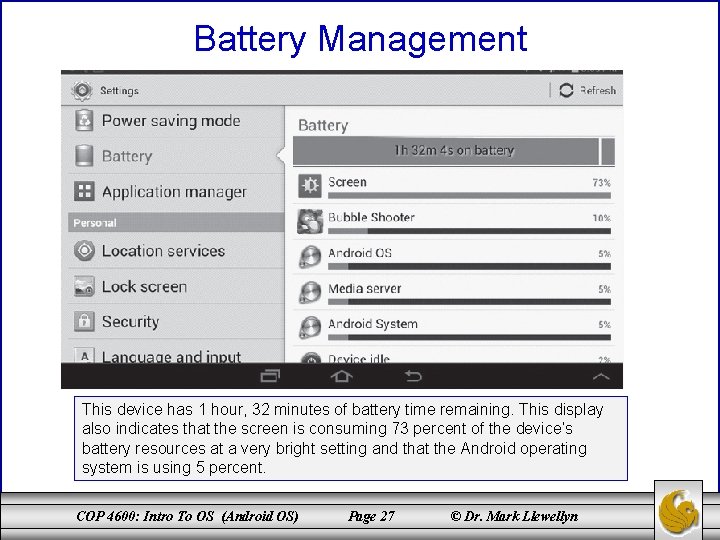Open Lock screen settings

click(x=144, y=287)
